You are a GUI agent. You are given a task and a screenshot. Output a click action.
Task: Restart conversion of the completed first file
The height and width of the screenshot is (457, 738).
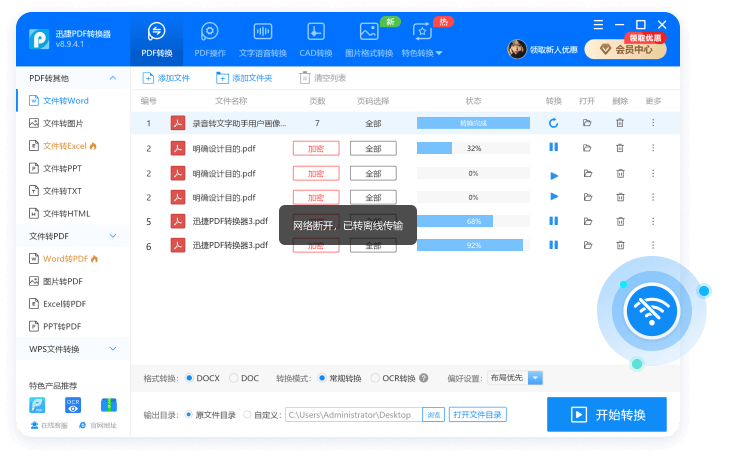pos(553,123)
